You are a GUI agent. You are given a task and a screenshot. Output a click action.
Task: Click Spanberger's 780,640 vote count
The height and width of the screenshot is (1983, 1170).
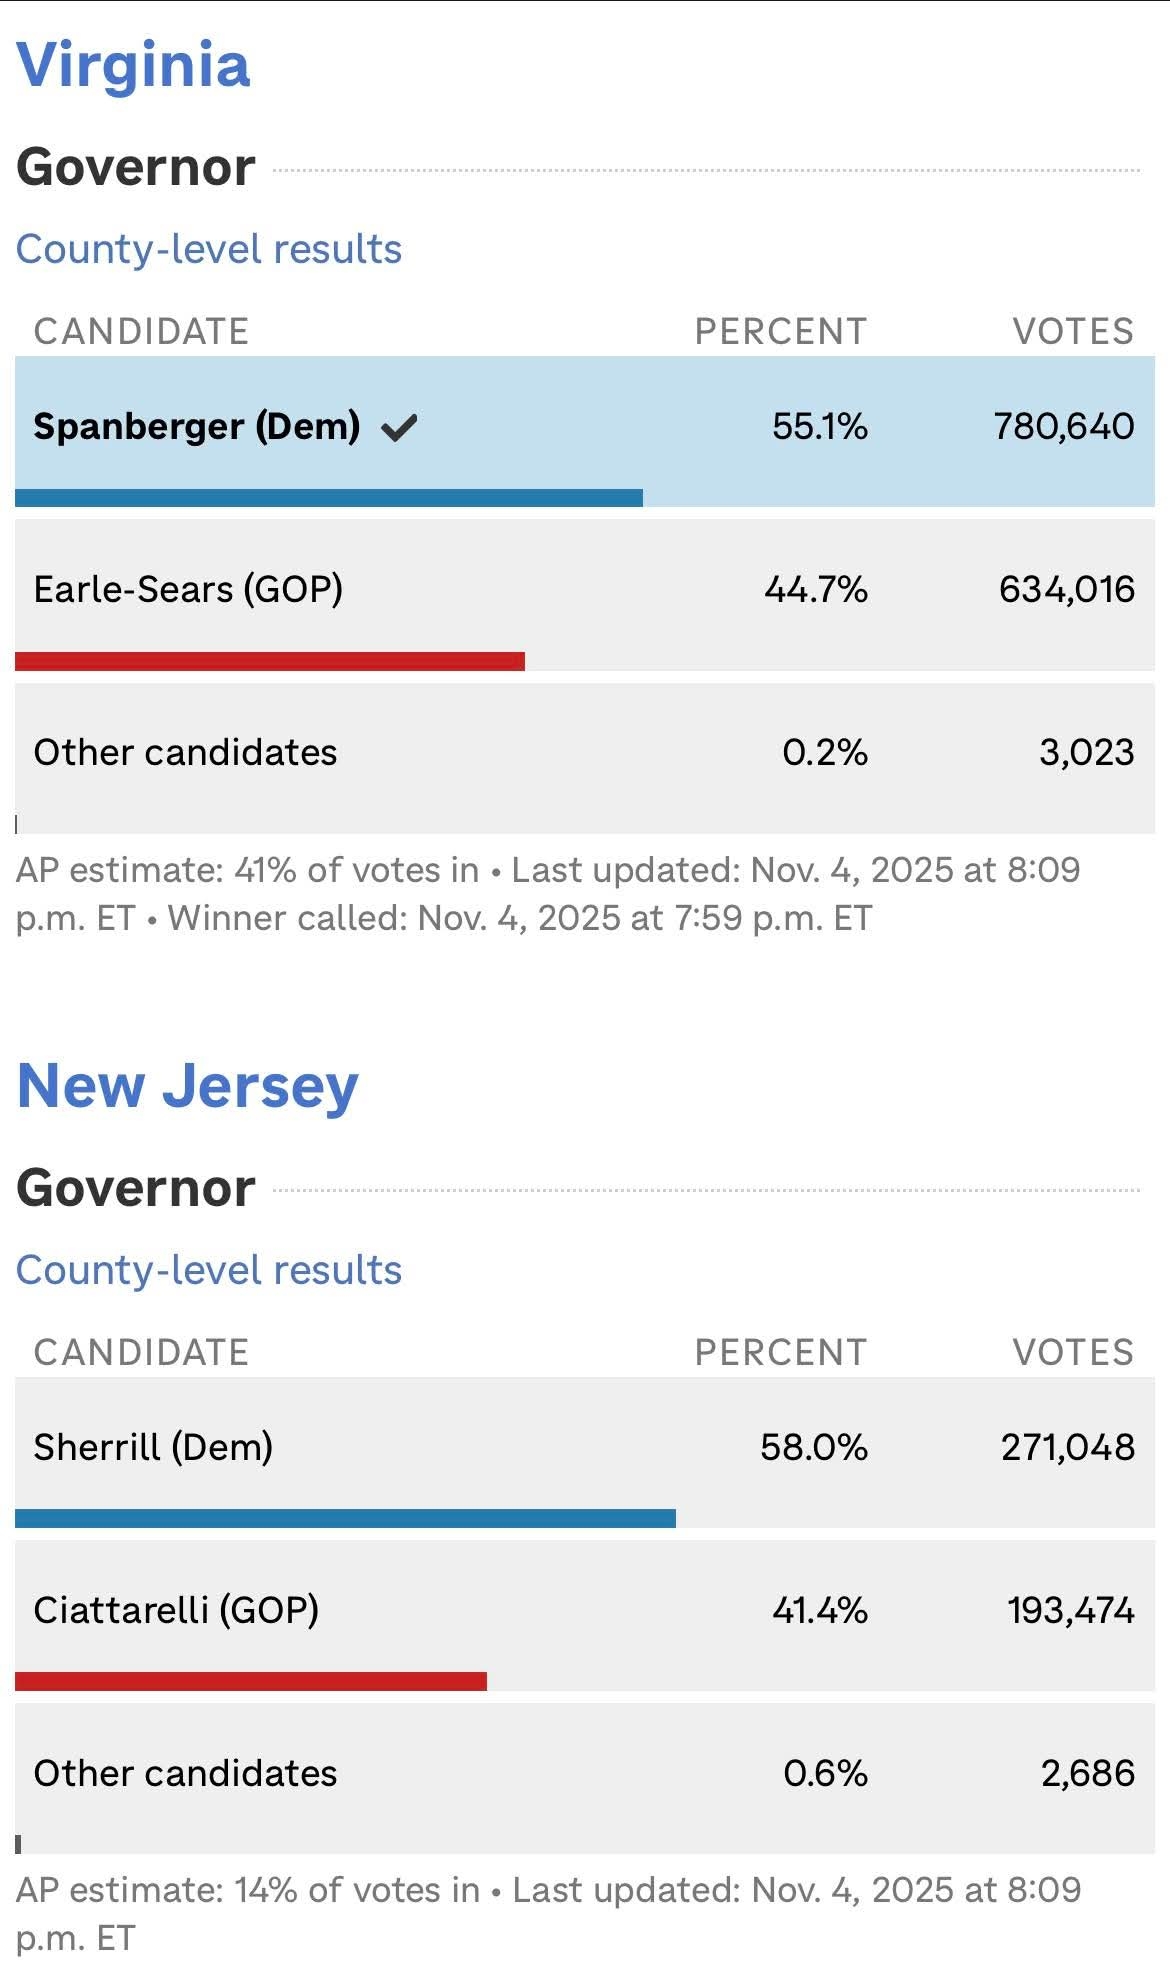point(1063,427)
